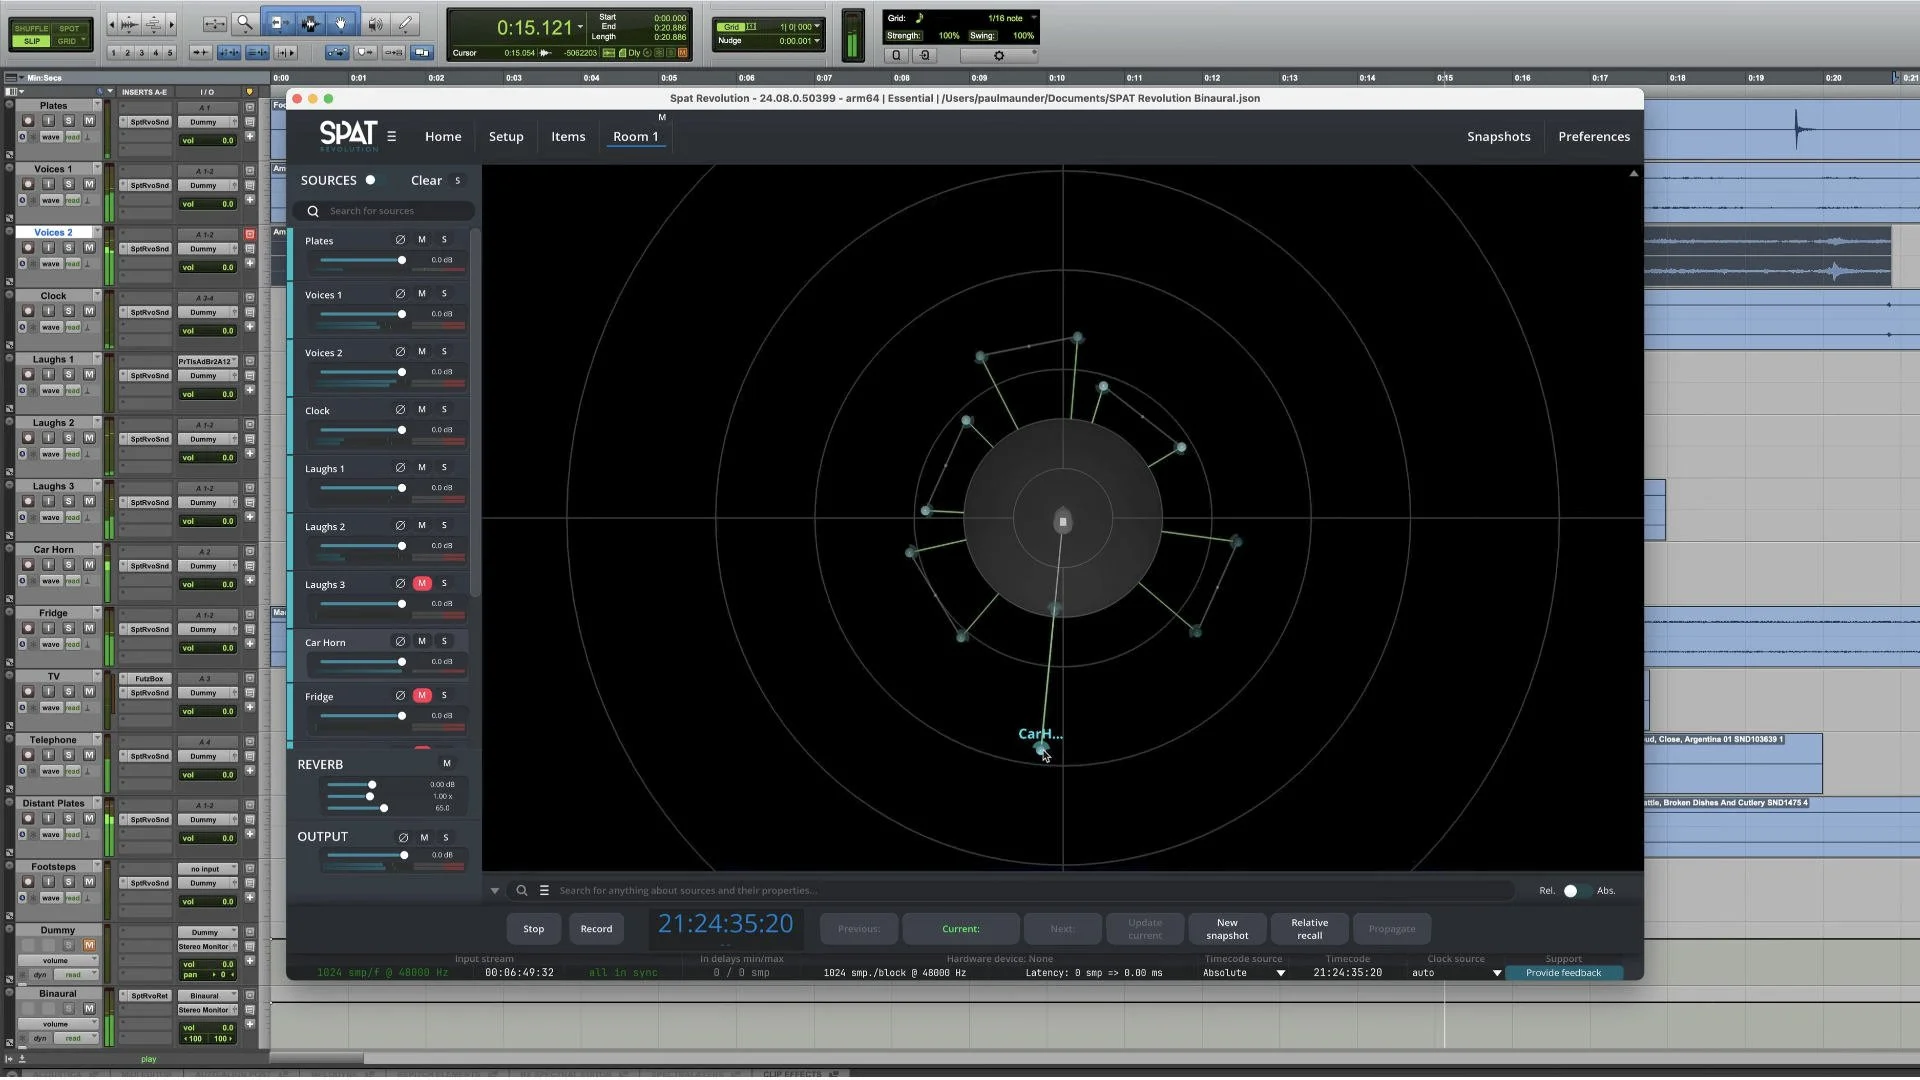This screenshot has width=1920, height=1080.
Task: Click the Stop transport button
Action: pos(534,929)
